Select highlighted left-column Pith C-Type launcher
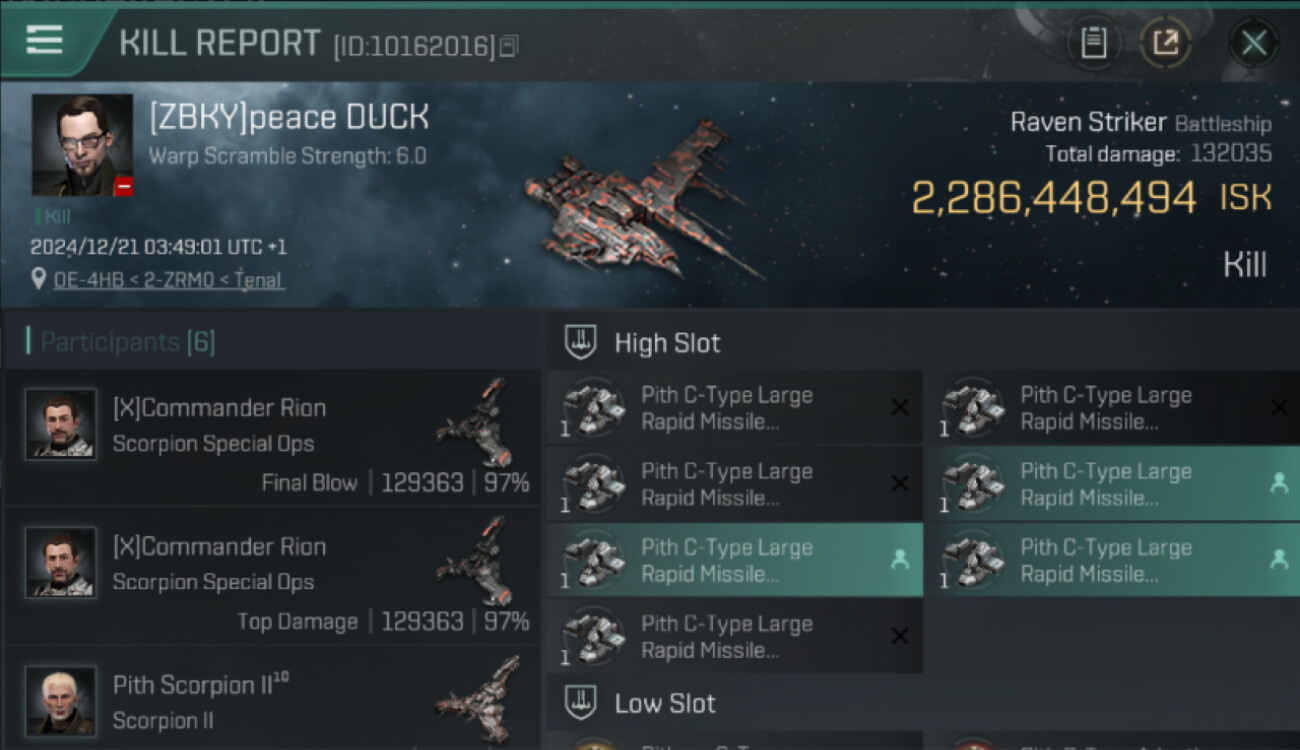 pyautogui.click(x=735, y=560)
